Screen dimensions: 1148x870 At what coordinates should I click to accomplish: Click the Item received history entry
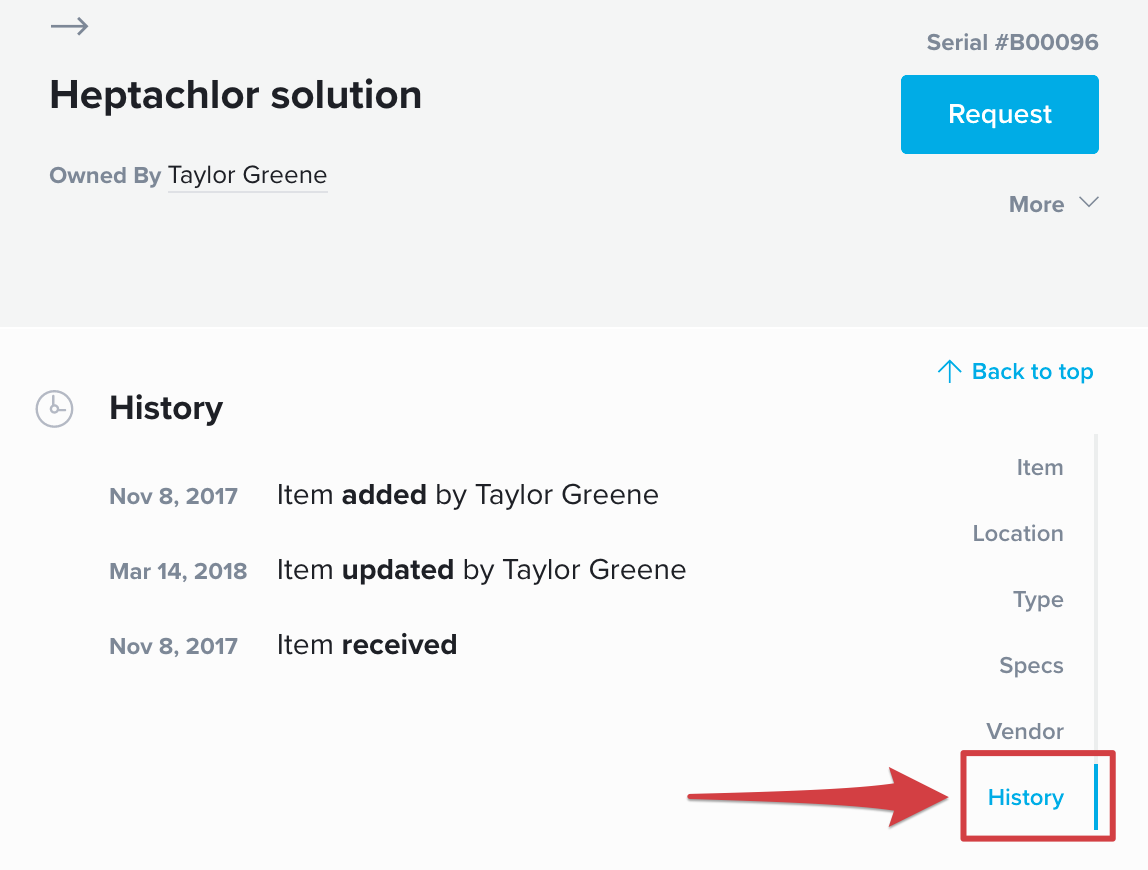click(366, 645)
